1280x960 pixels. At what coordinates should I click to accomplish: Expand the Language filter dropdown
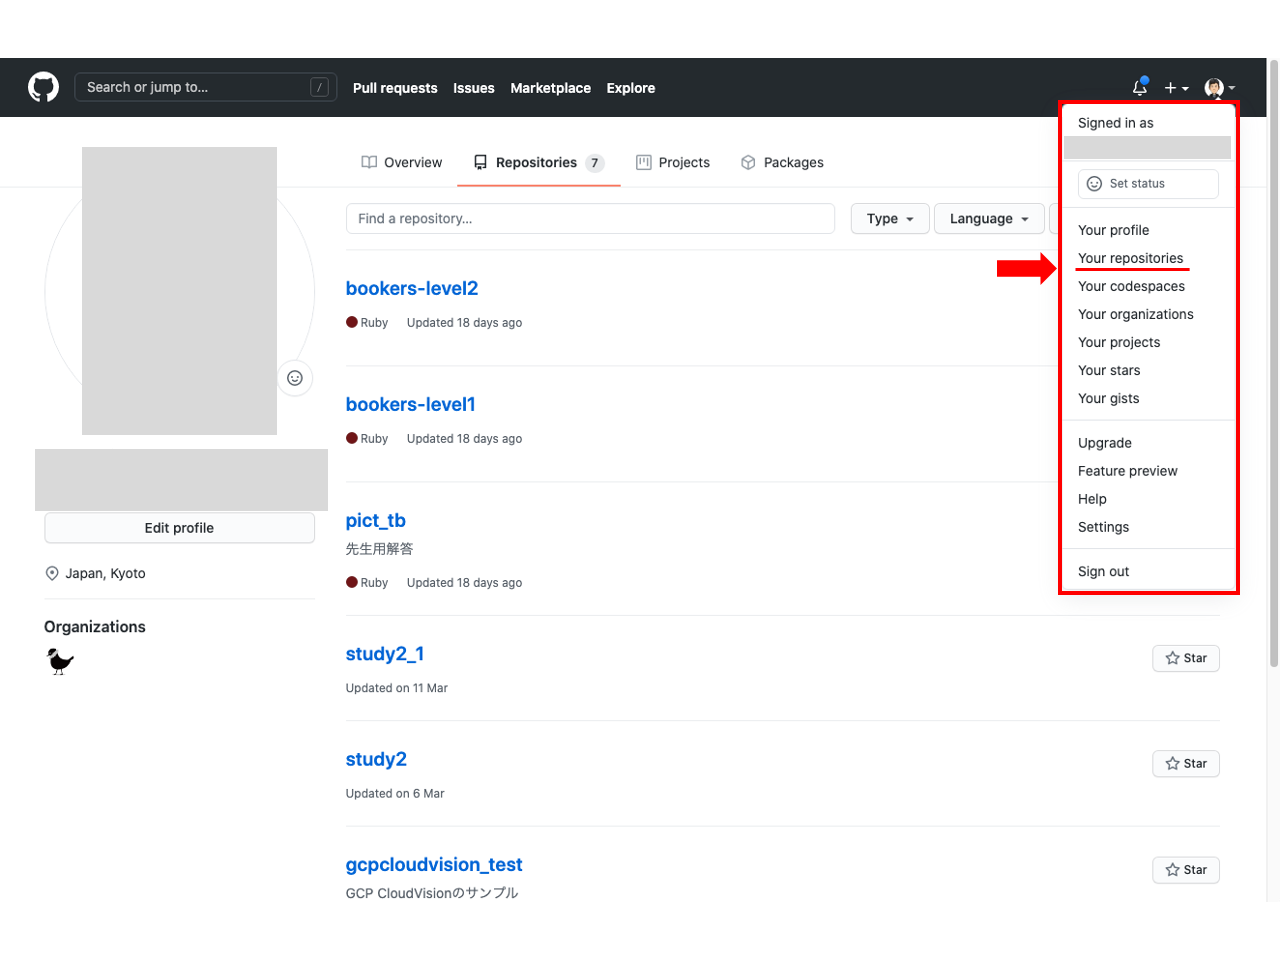989,218
